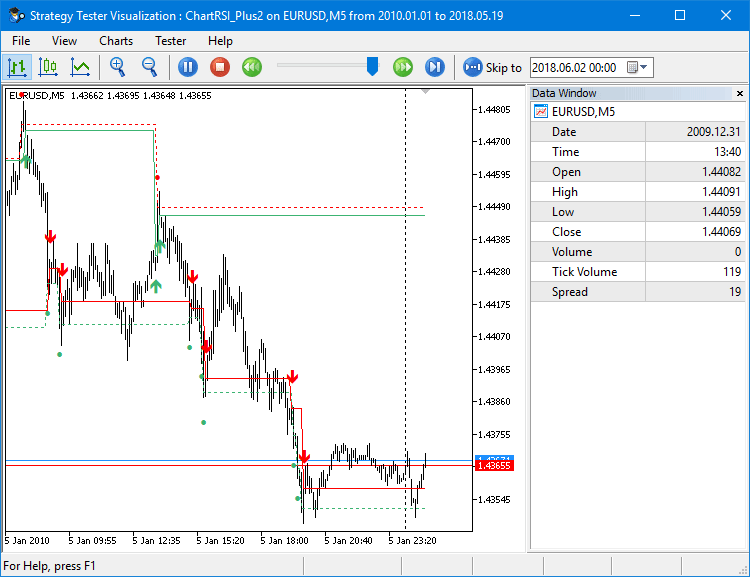Open the Charts menu
This screenshot has height=577, width=750.
tap(116, 41)
